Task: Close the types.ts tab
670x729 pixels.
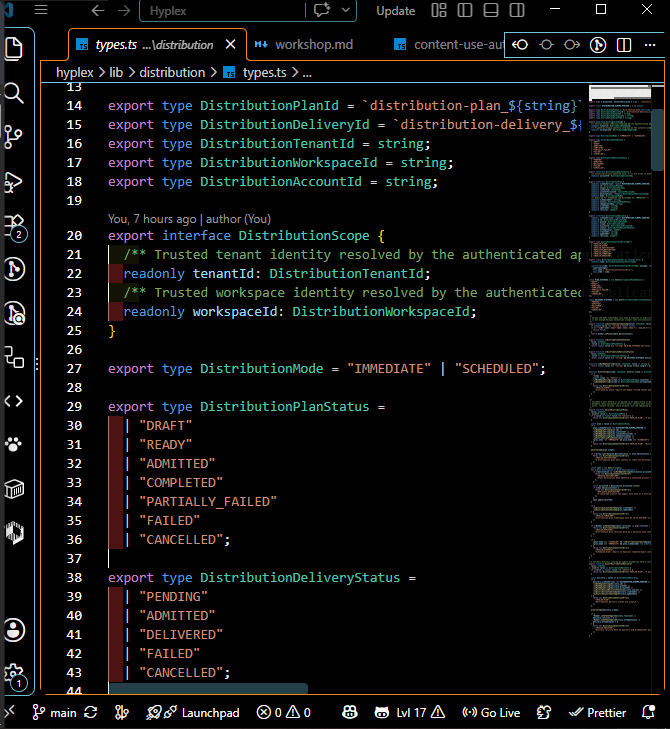Action: (x=230, y=45)
